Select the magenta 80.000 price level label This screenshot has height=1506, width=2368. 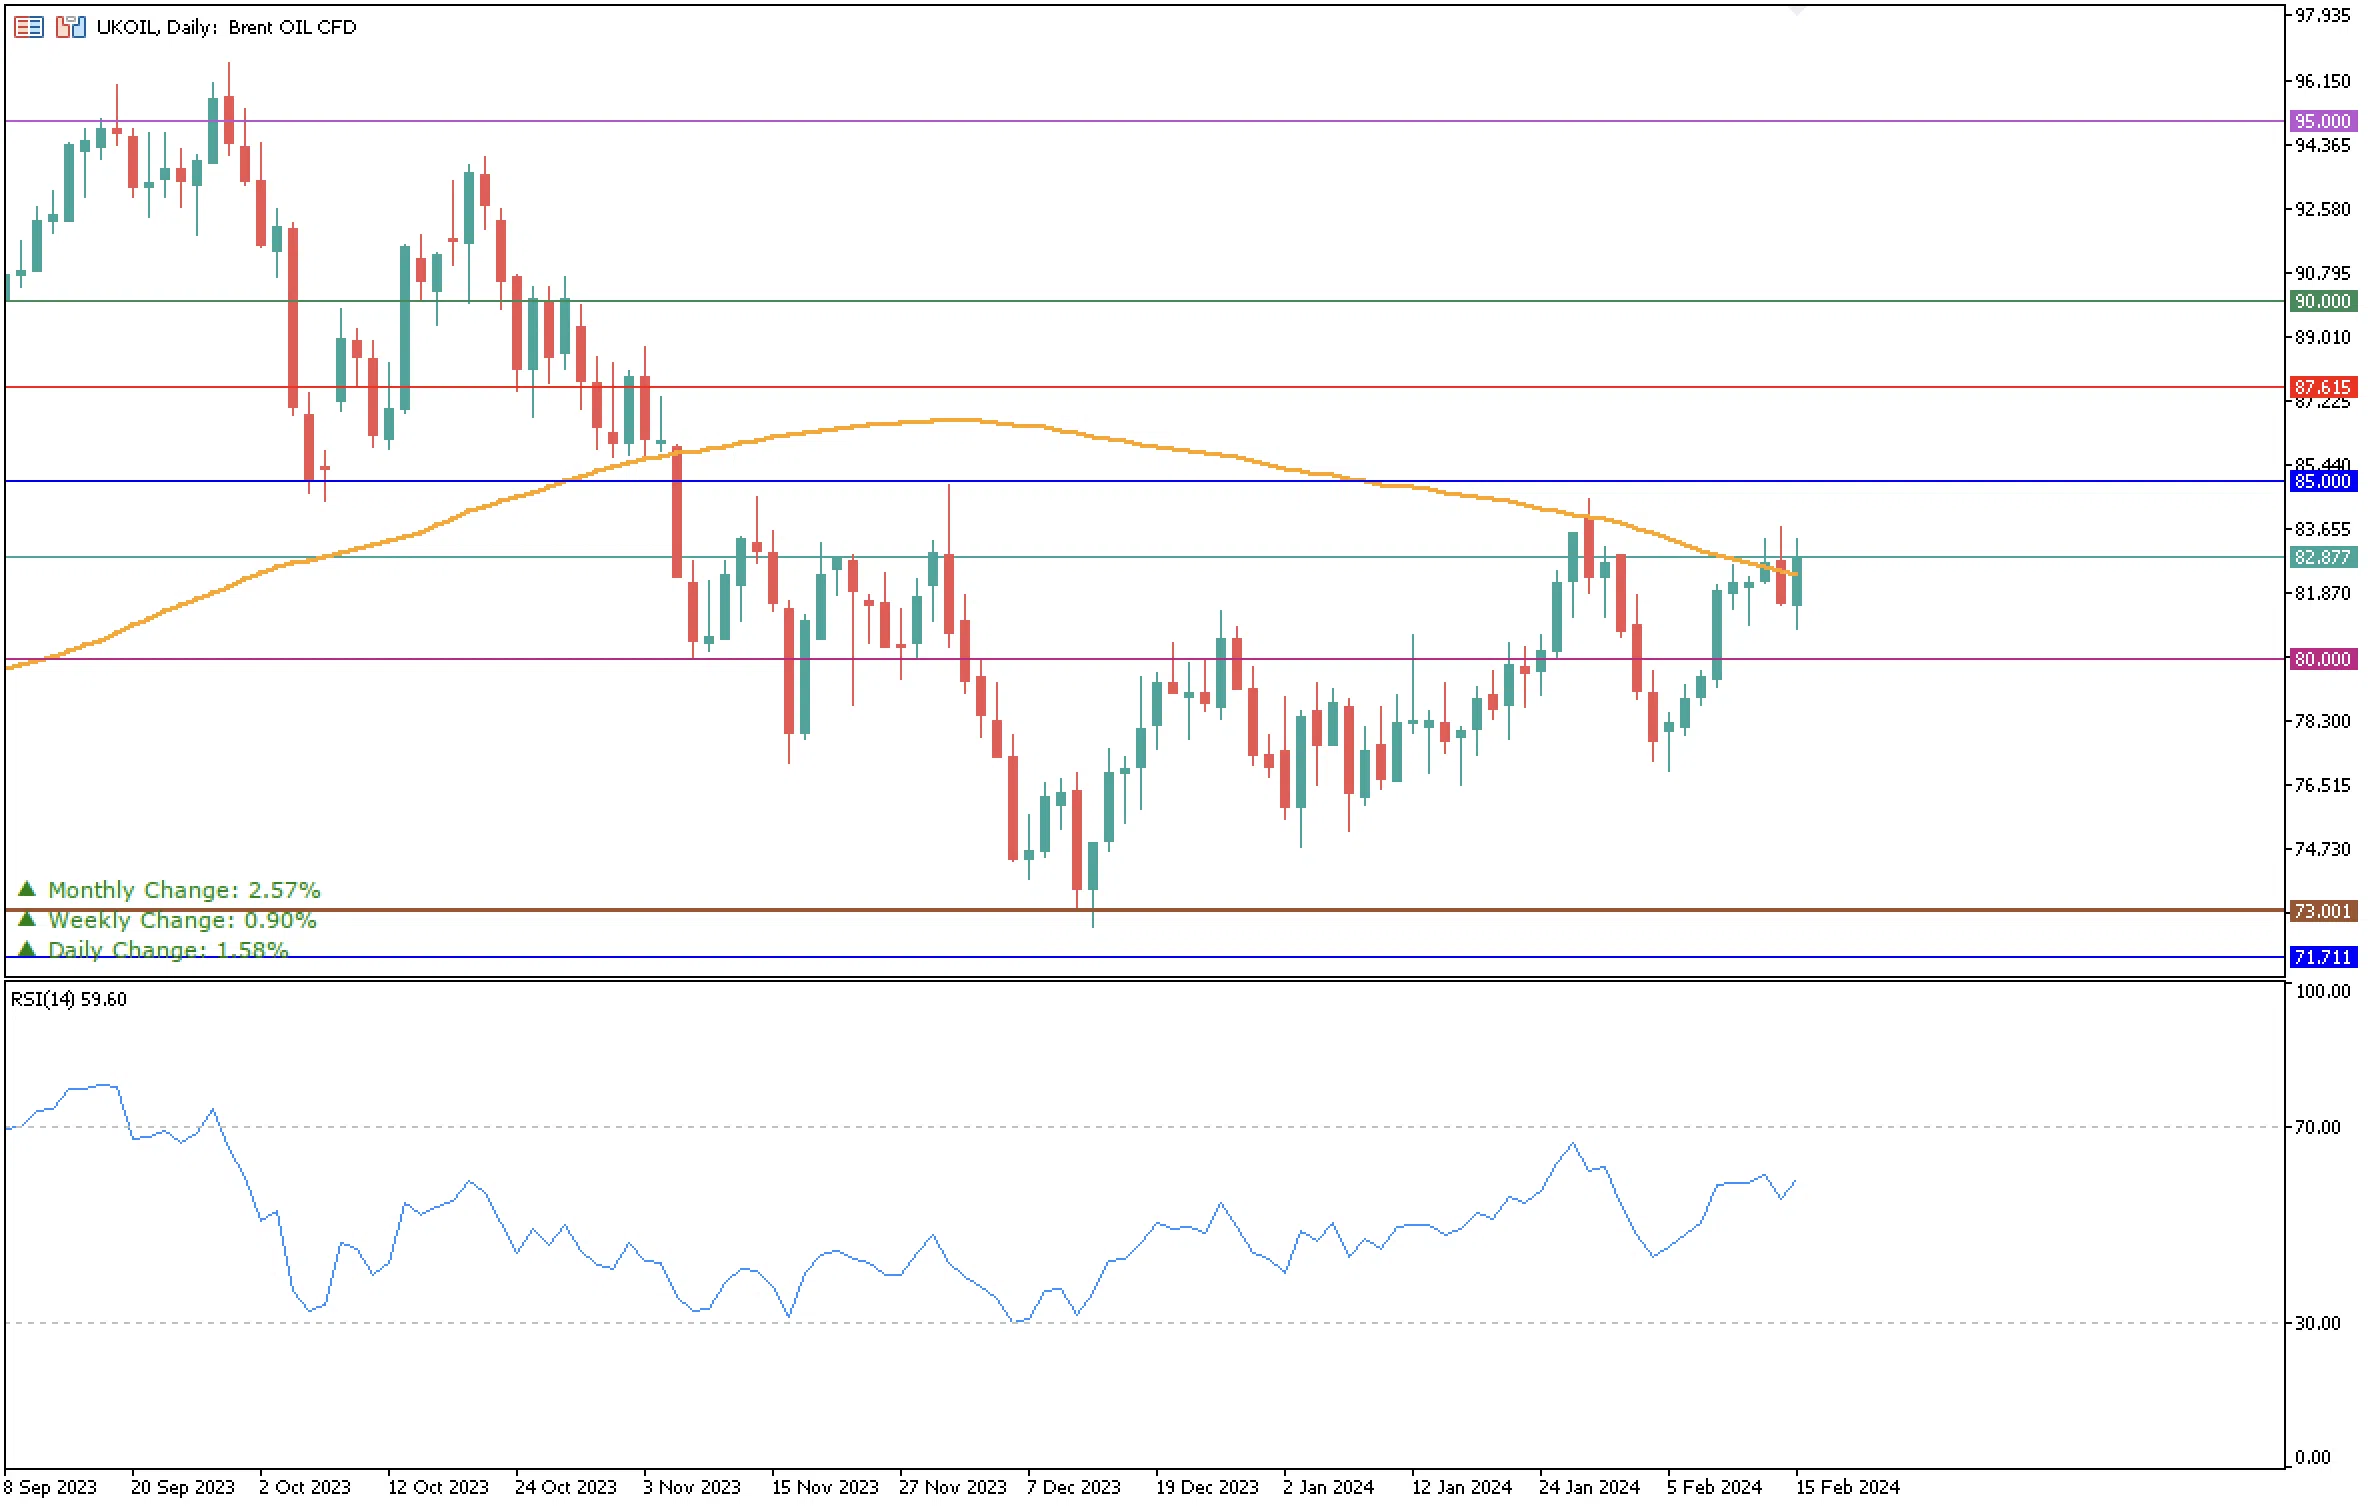(2322, 659)
